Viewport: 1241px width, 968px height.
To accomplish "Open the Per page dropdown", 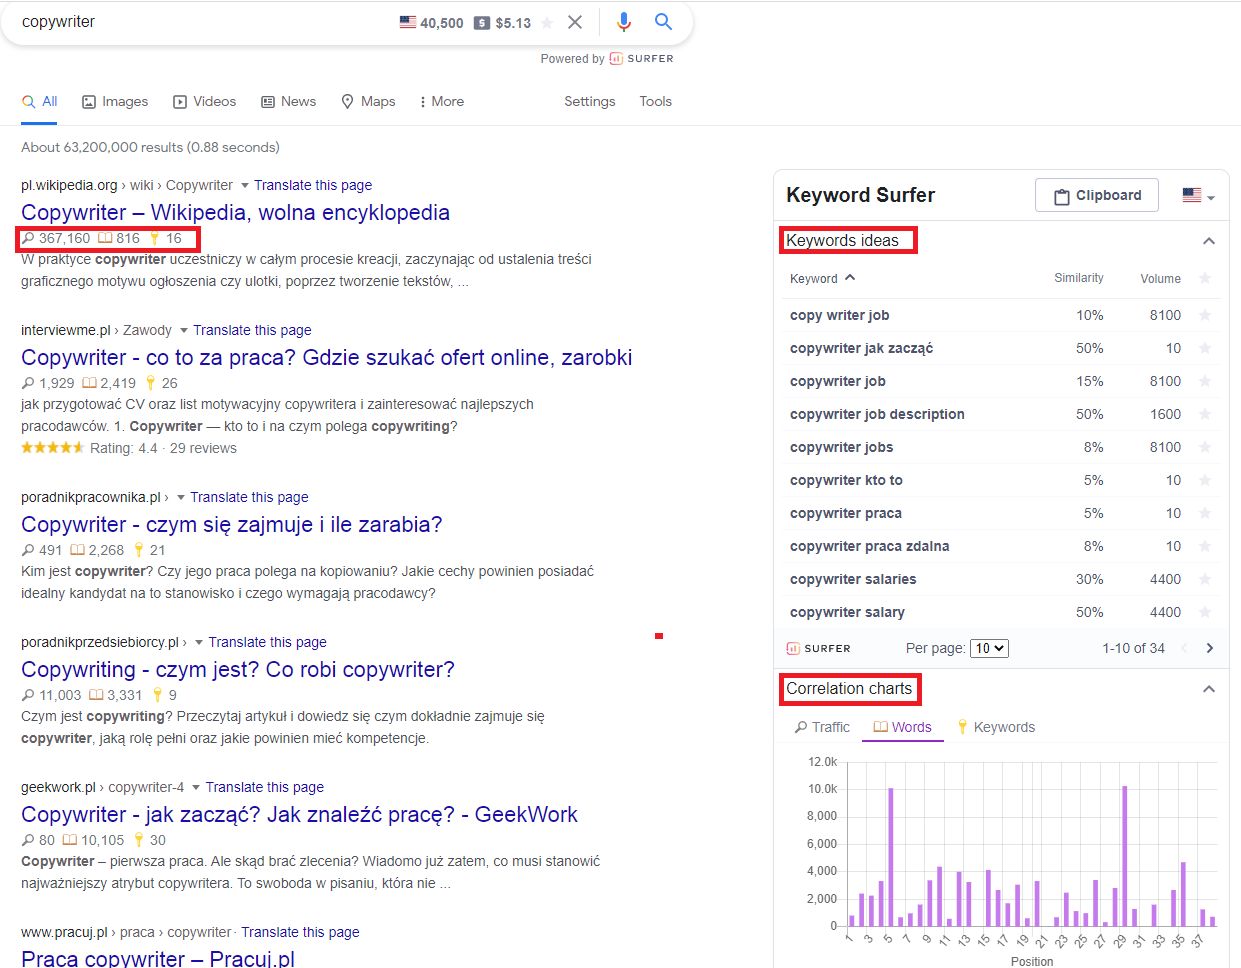I will [x=990, y=648].
